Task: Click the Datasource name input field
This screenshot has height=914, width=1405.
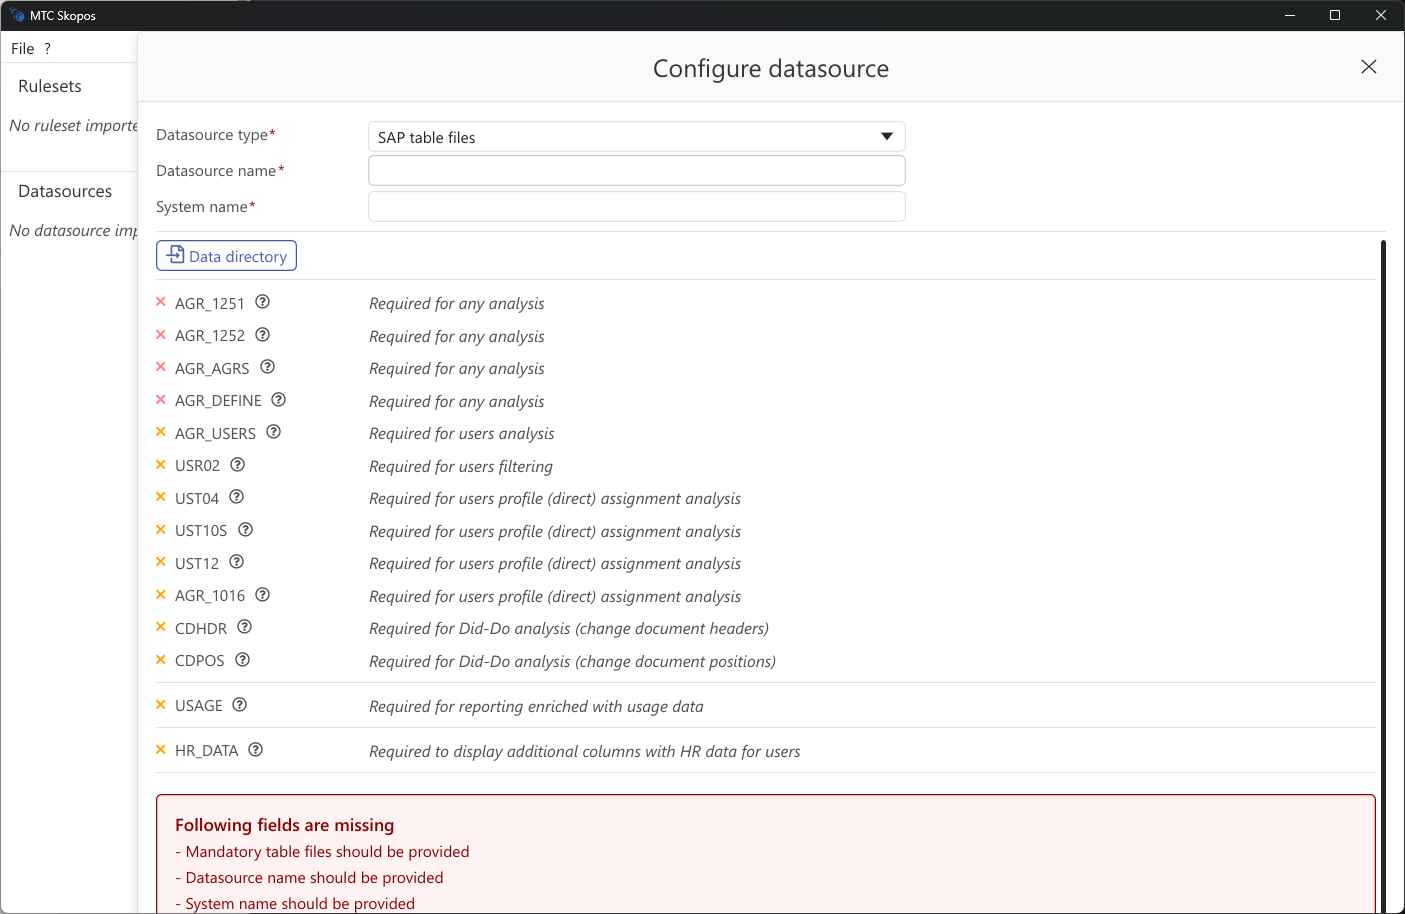Action: 636,170
